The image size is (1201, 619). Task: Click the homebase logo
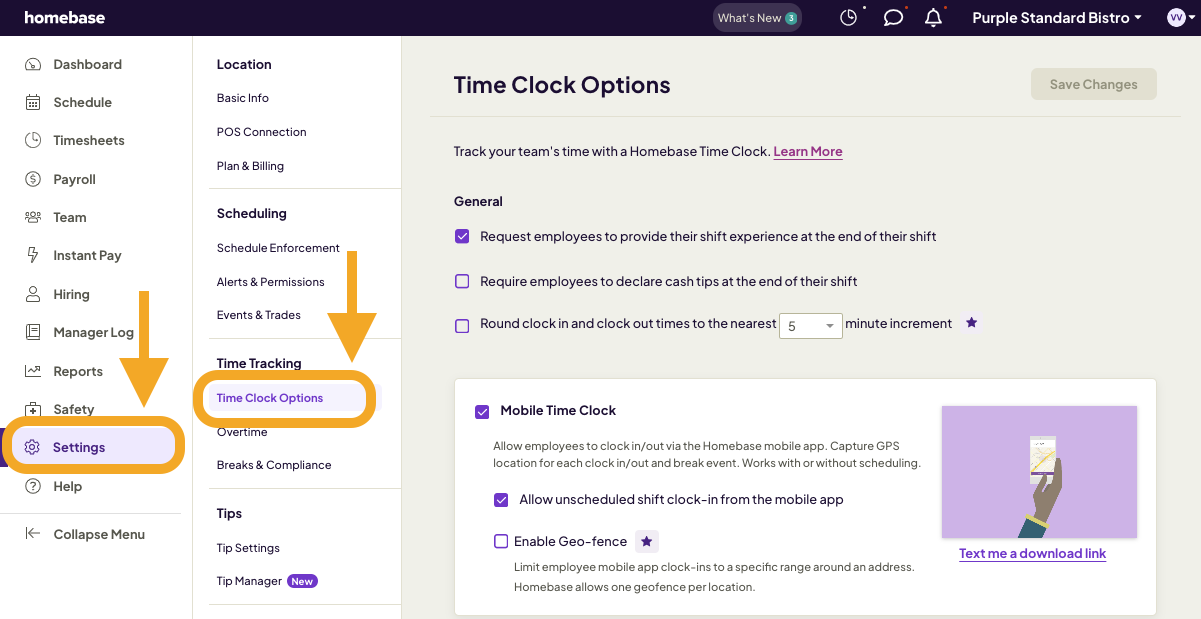pos(63,17)
